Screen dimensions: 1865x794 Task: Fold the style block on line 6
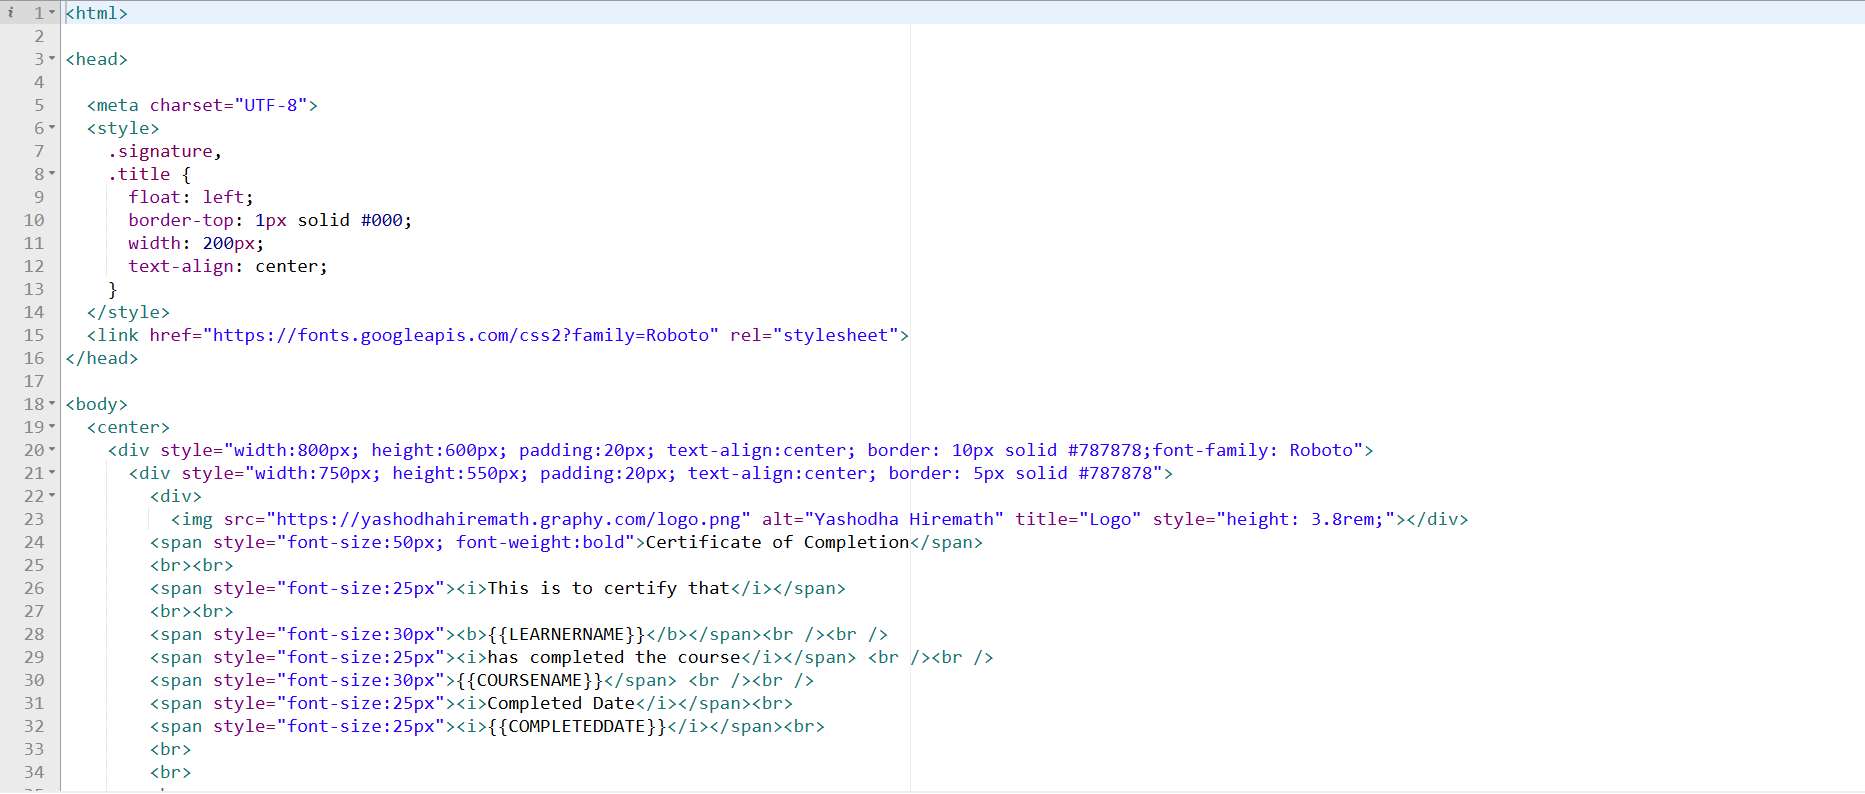(x=52, y=128)
